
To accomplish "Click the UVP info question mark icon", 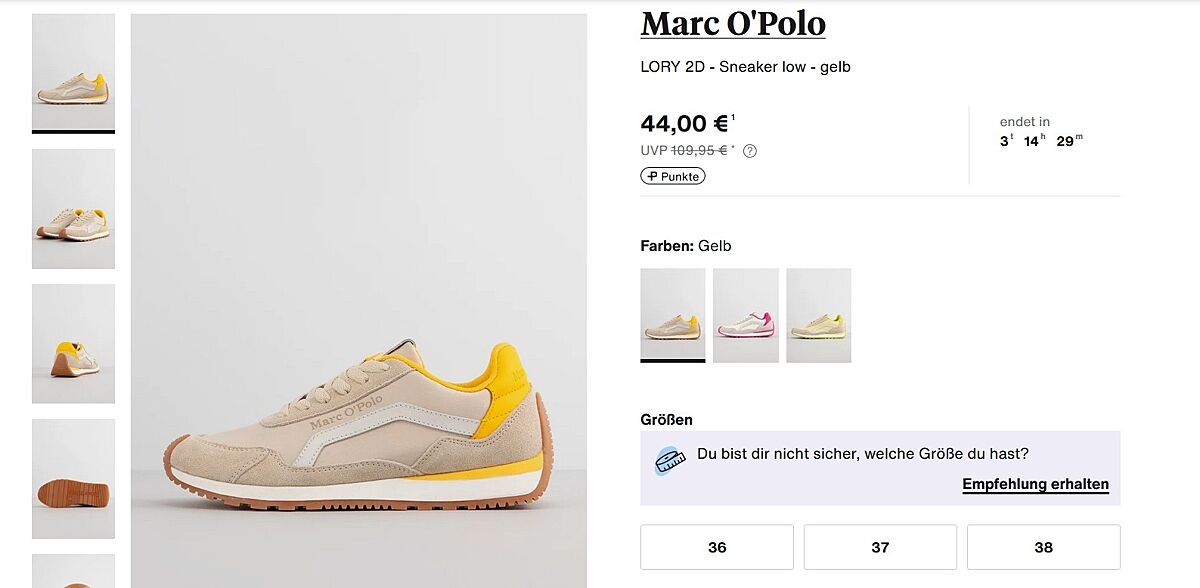I will coord(750,151).
